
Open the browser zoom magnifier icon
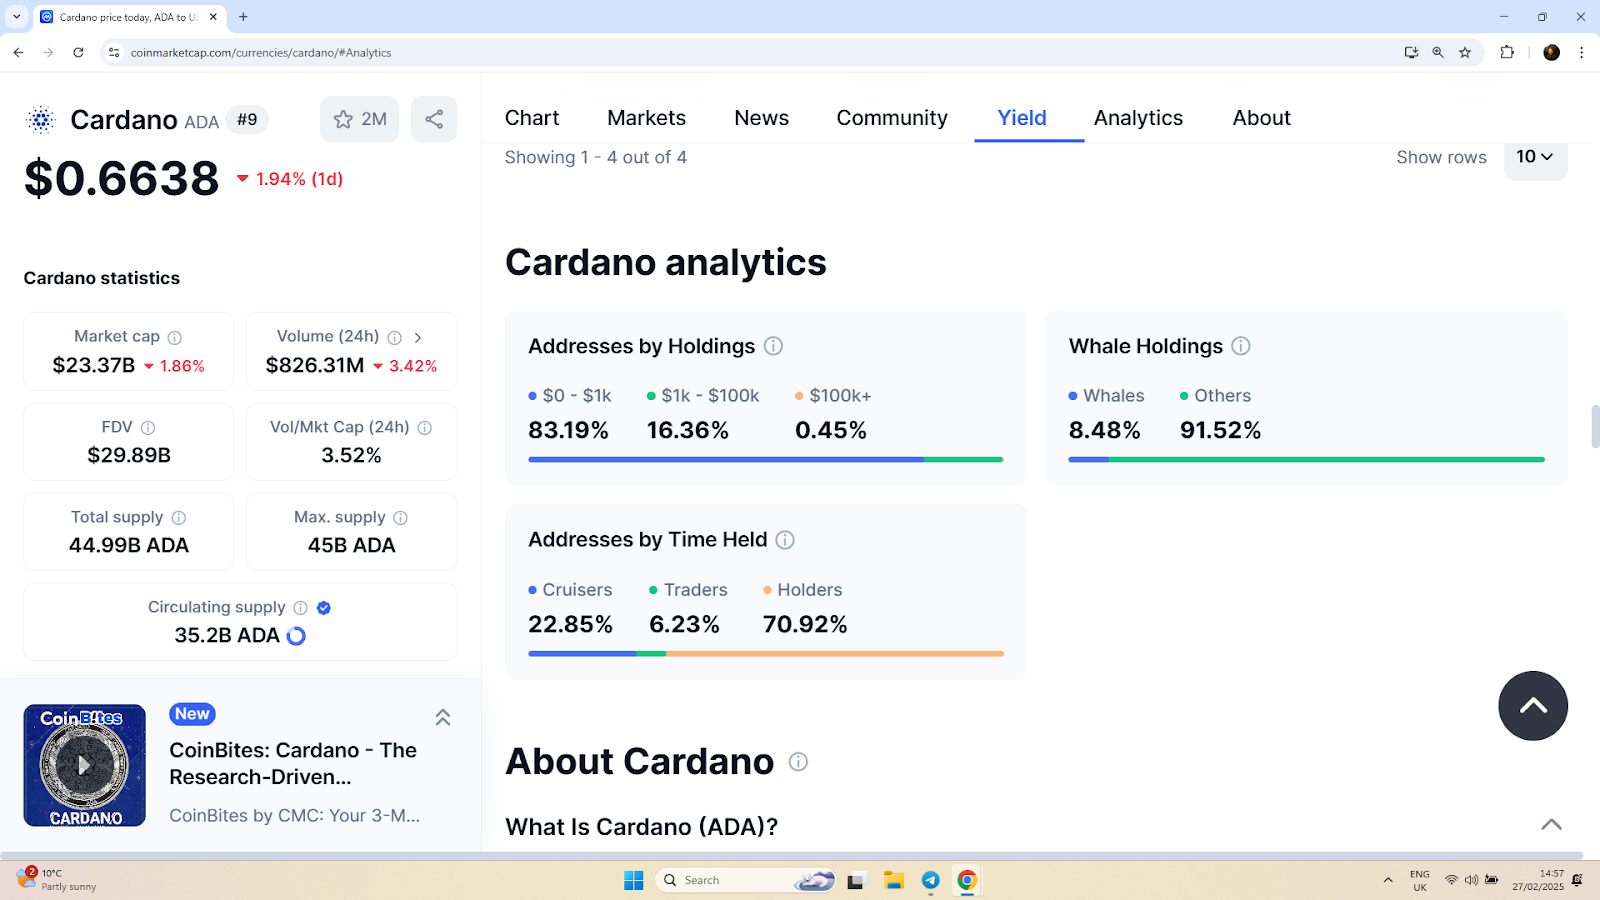click(1438, 53)
